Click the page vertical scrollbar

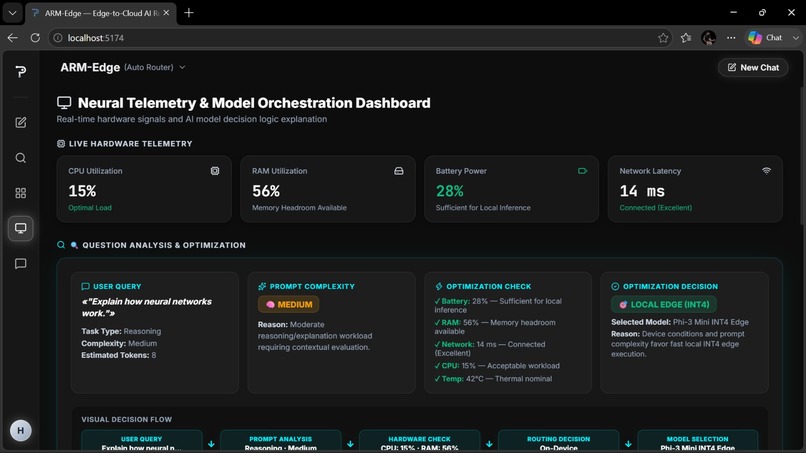pyautogui.click(x=802, y=154)
